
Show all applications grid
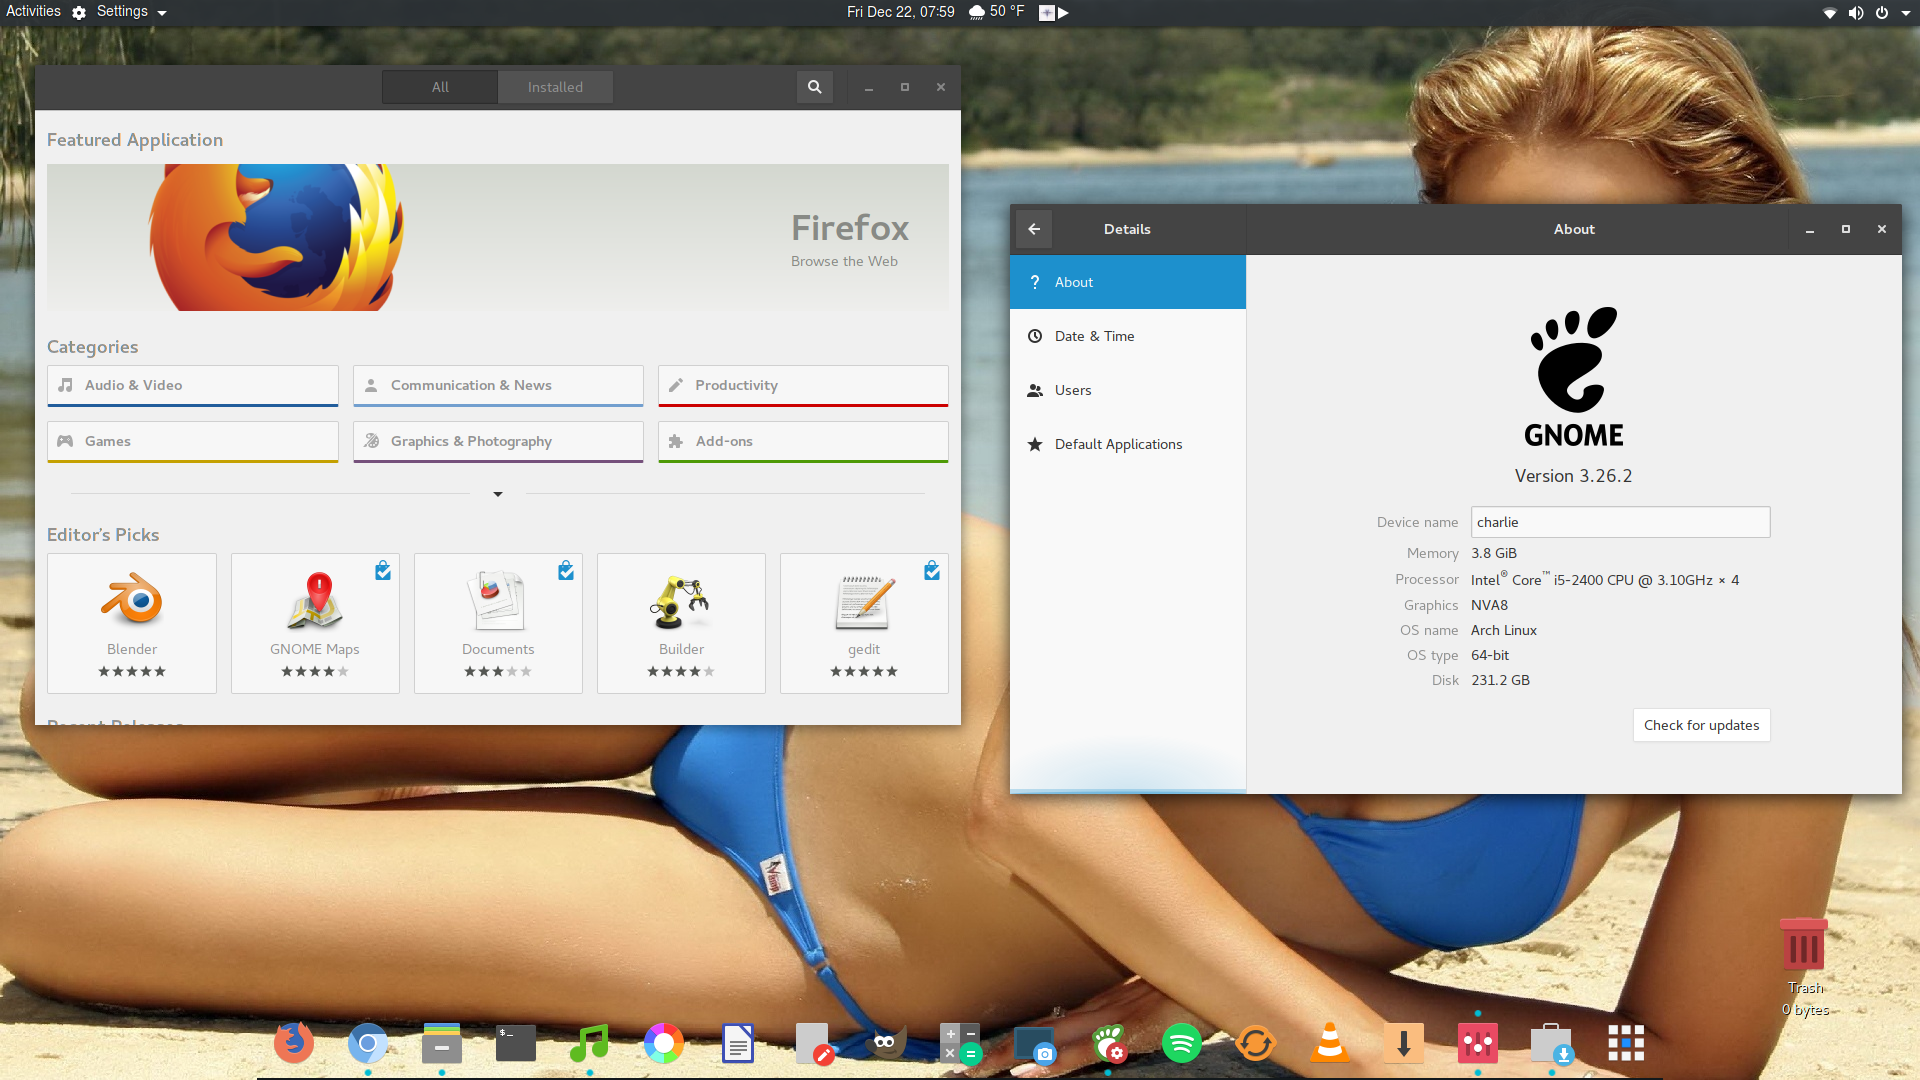coord(1626,1043)
